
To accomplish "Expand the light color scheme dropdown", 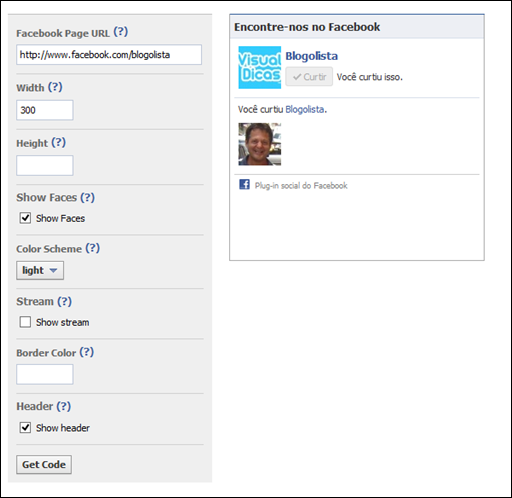I will tap(40, 270).
